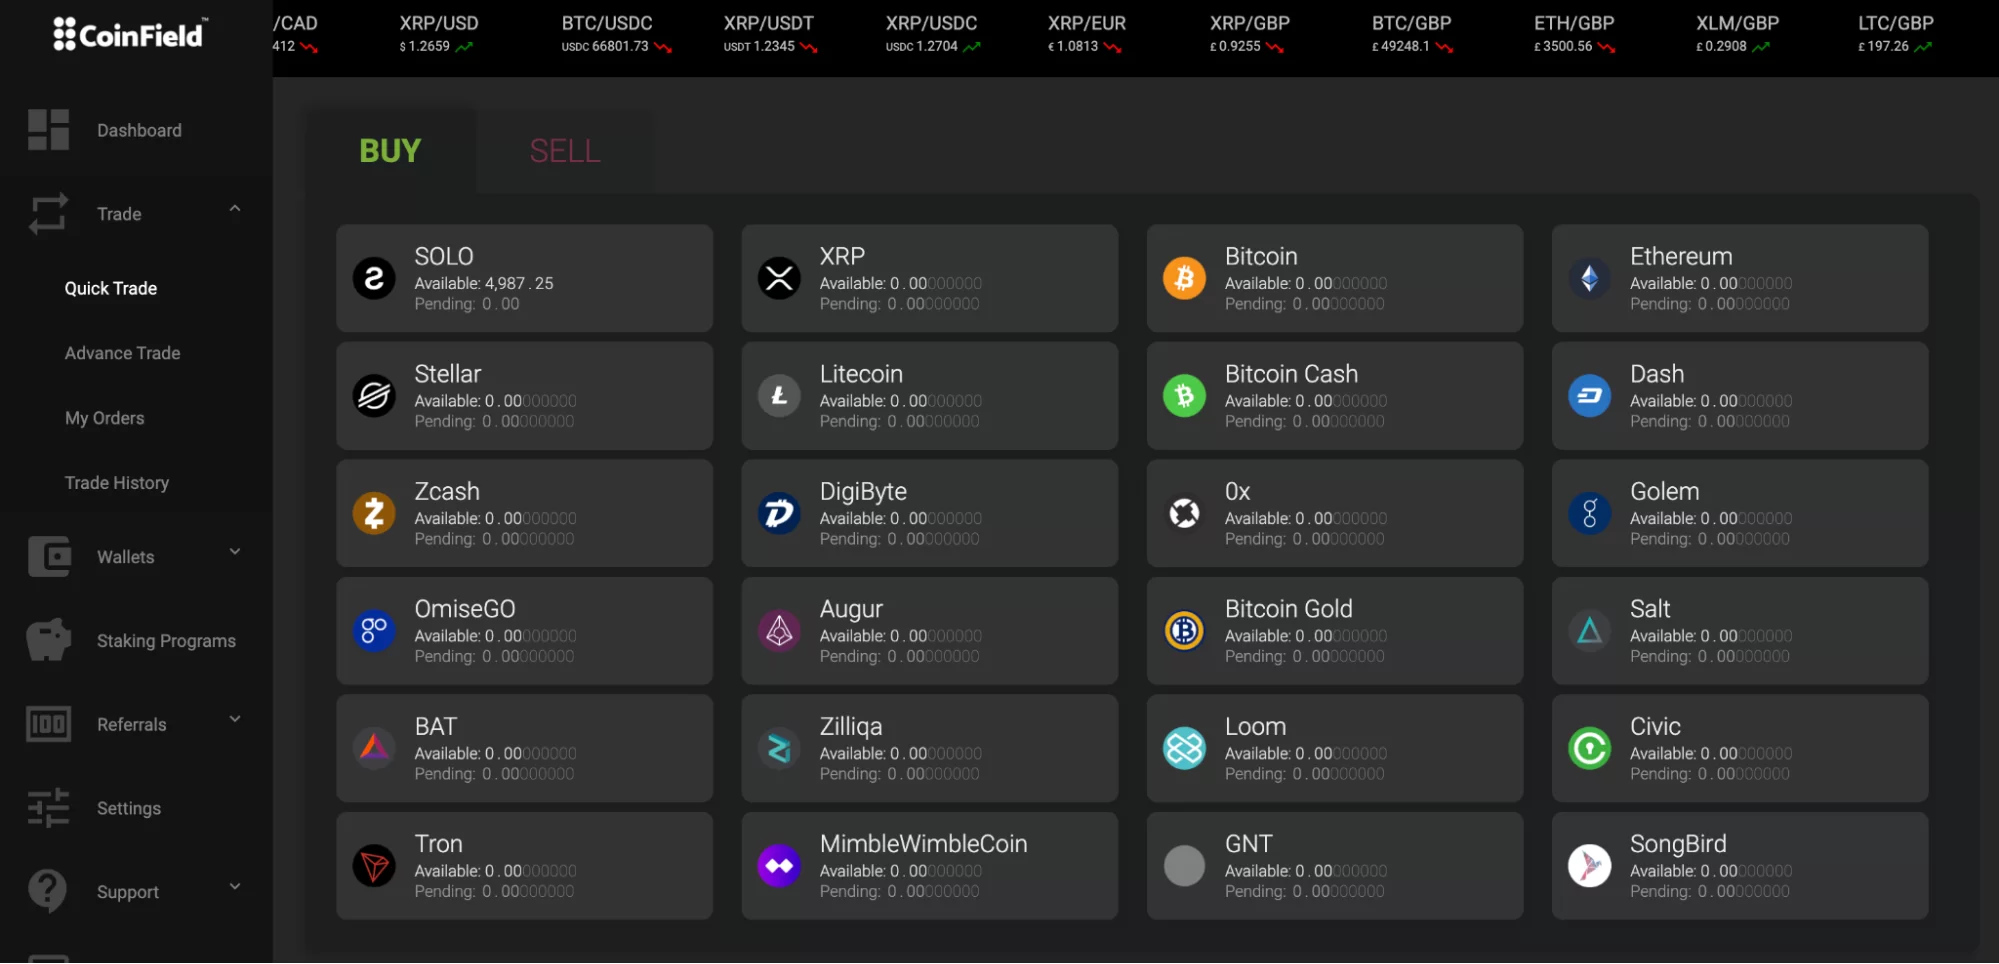
Task: Choose the Bitcoin Gold card
Action: pyautogui.click(x=1334, y=631)
